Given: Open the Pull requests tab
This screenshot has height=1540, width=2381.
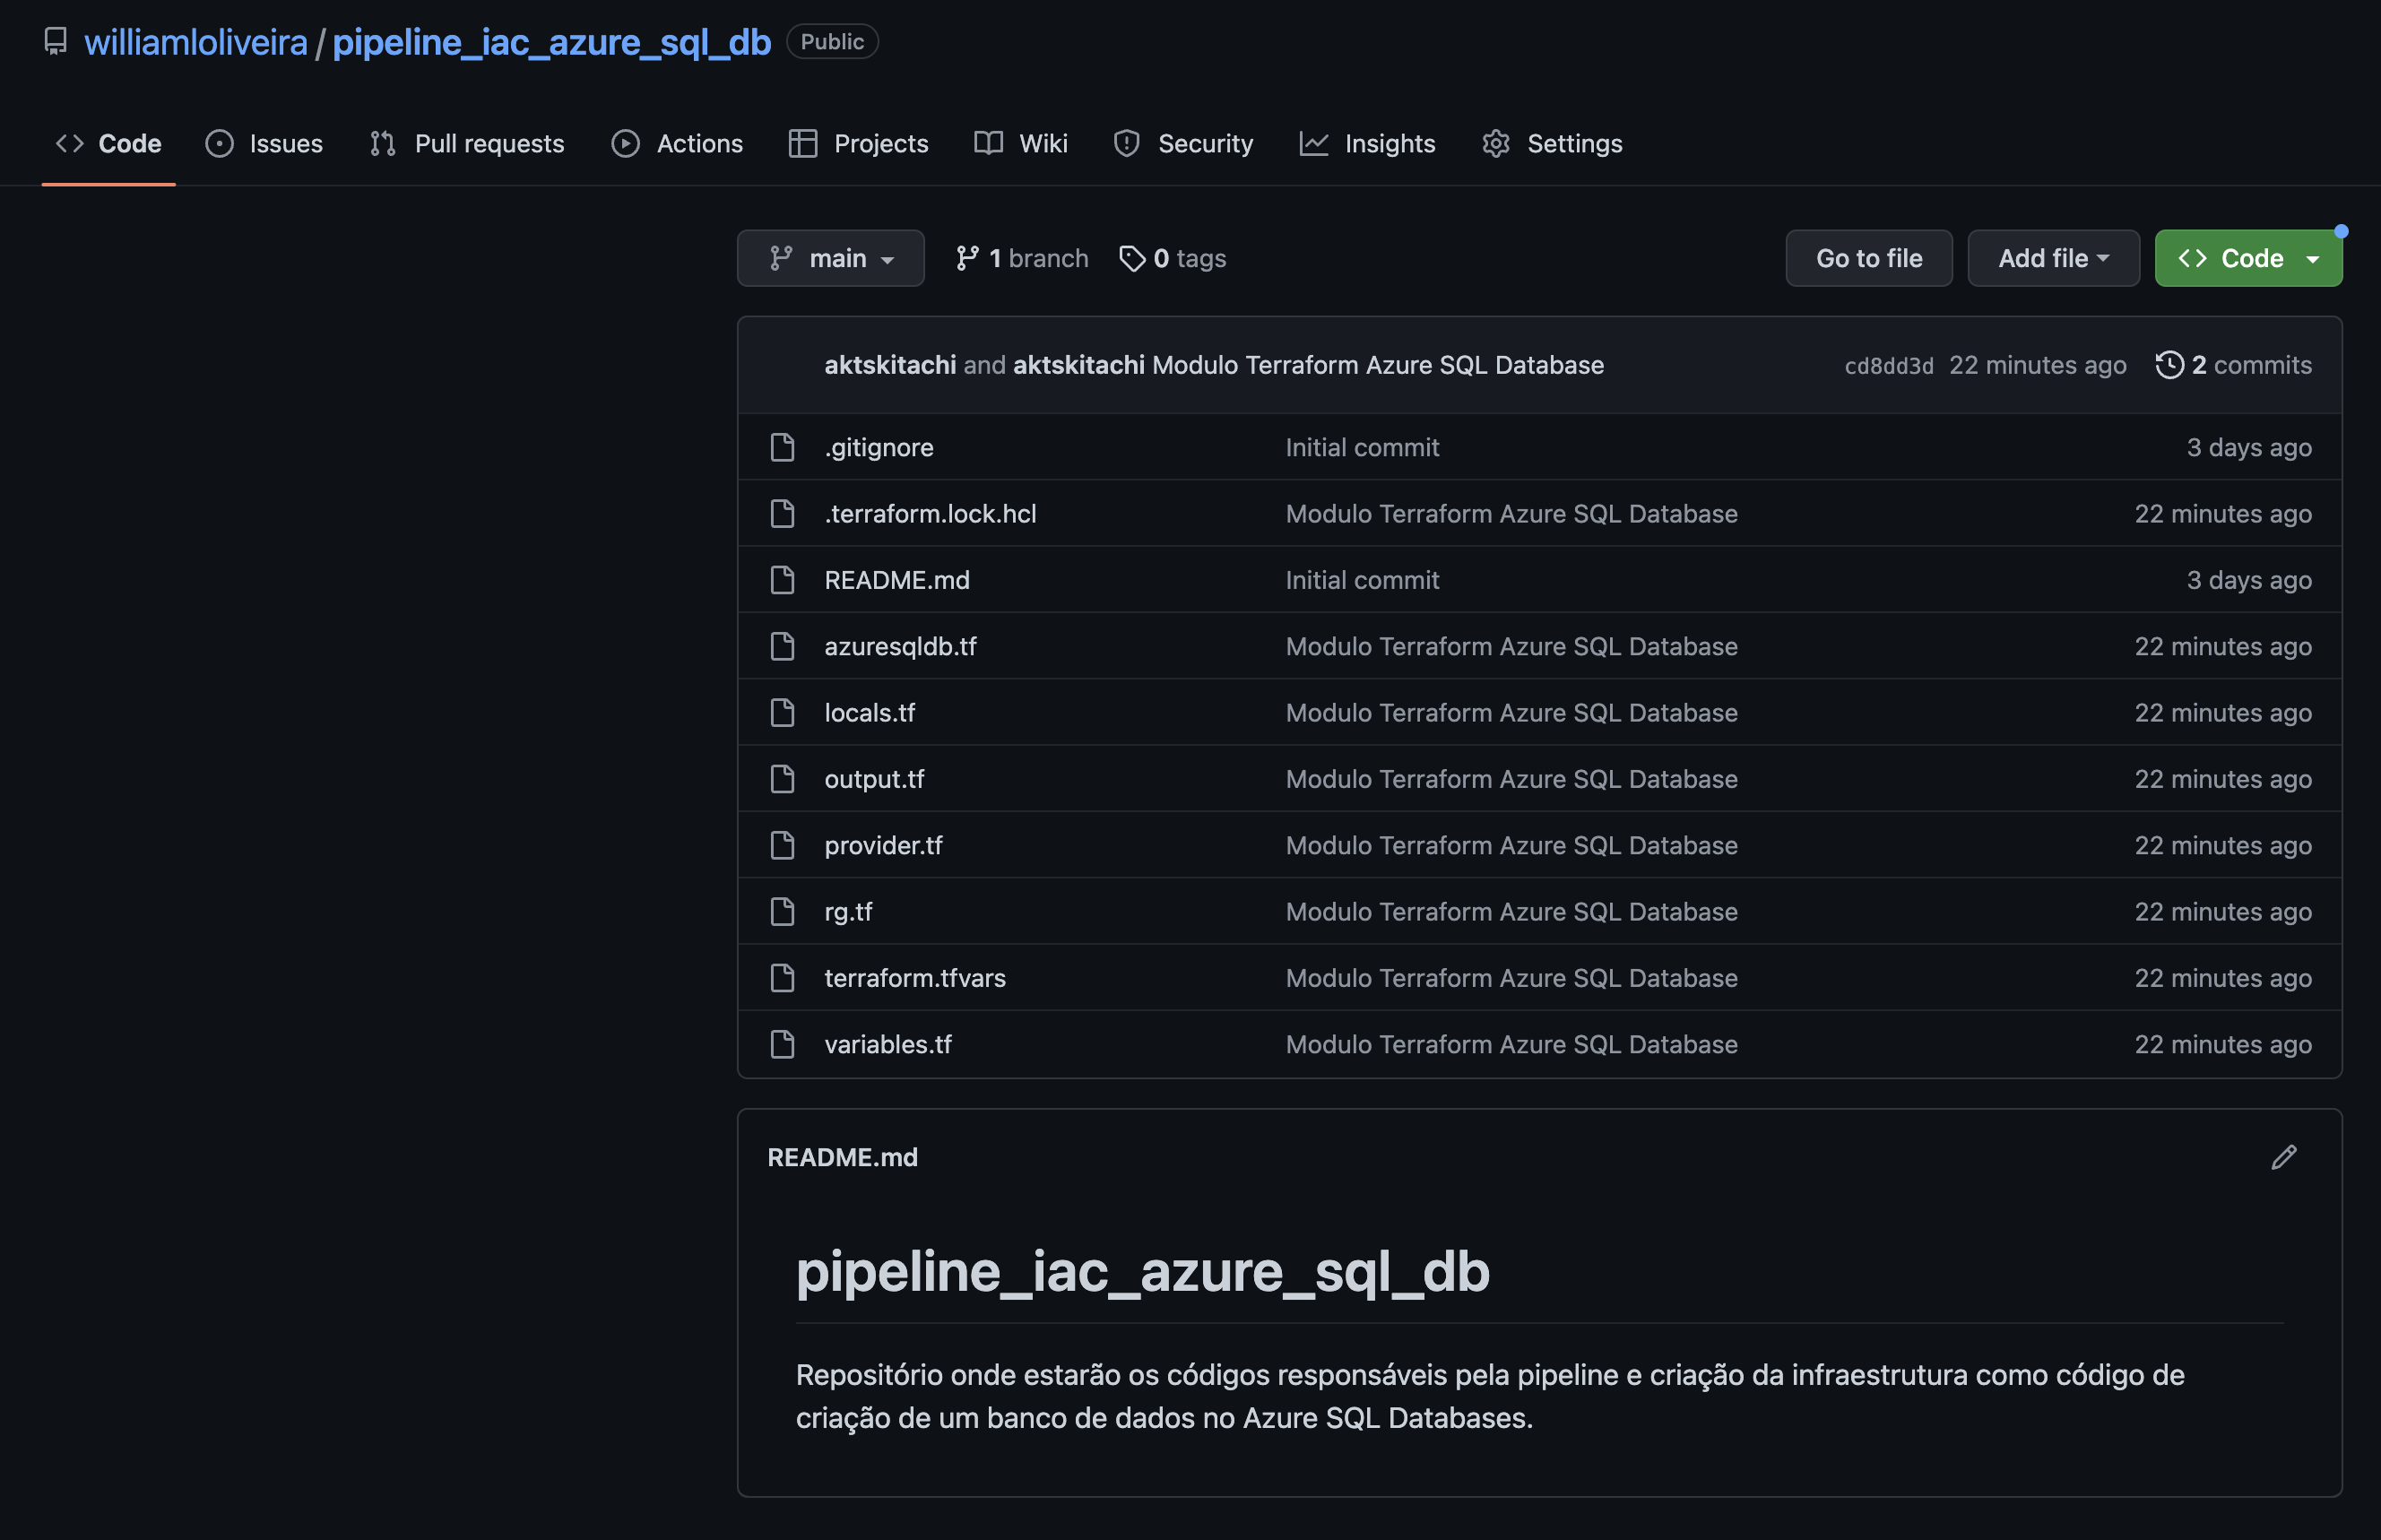Looking at the screenshot, I should click(x=467, y=143).
